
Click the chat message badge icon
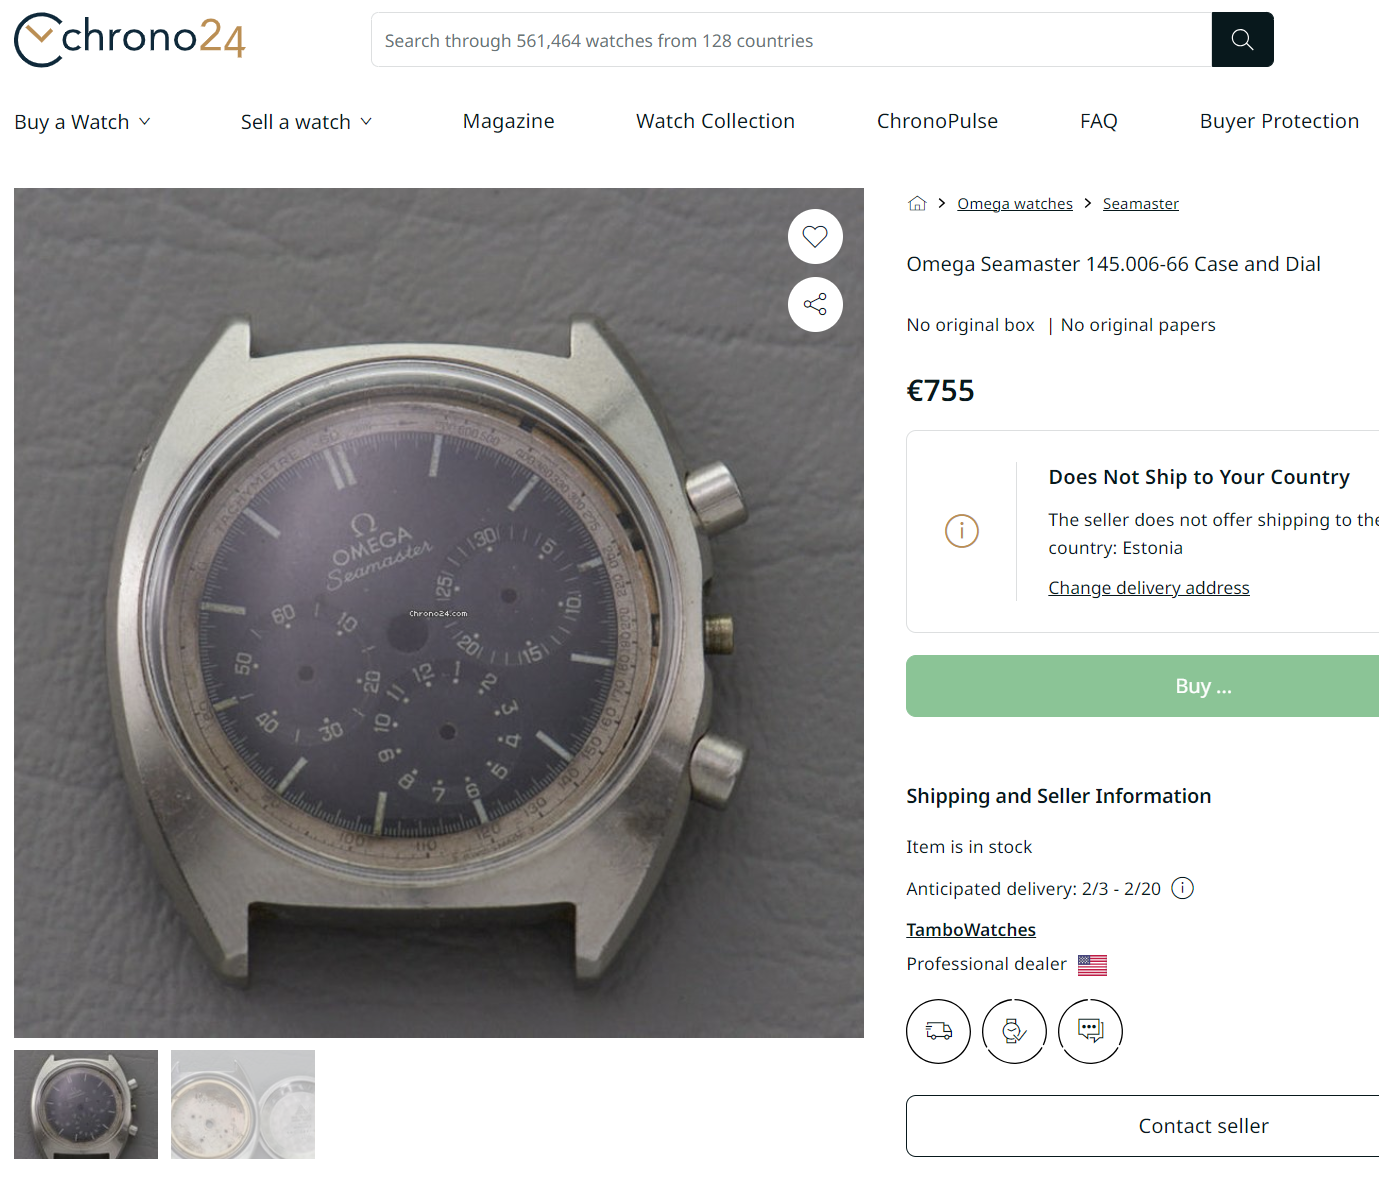point(1090,1031)
